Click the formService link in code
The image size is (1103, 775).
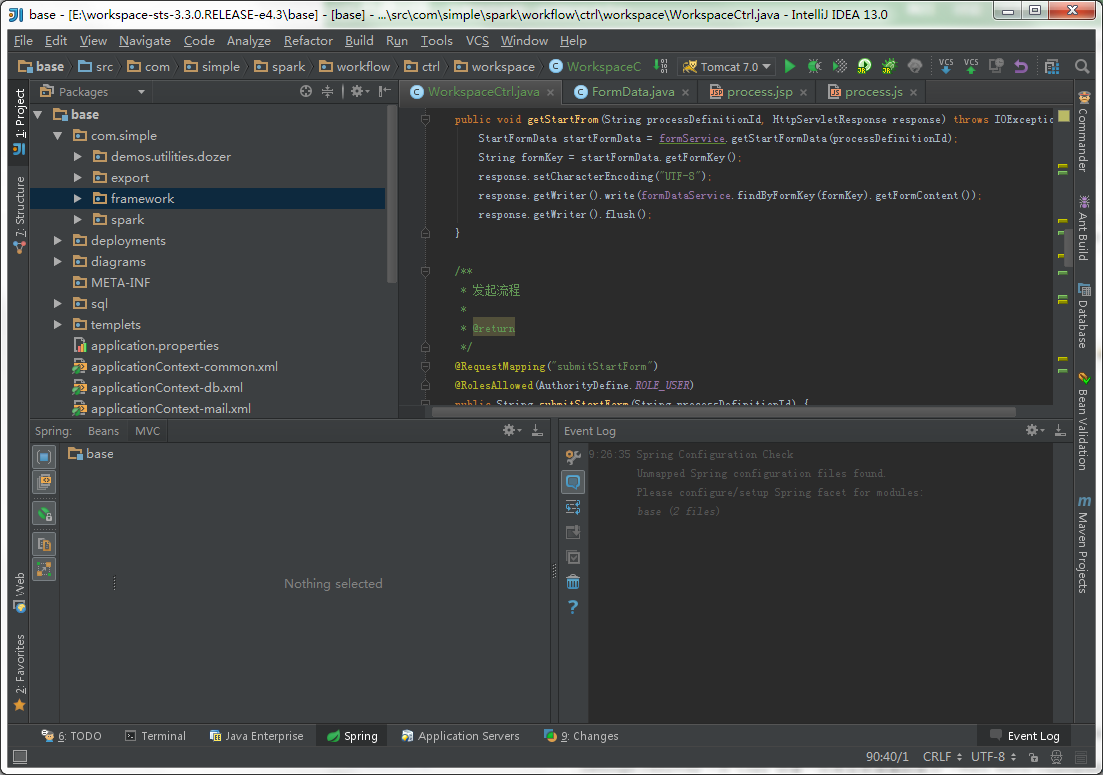point(691,138)
